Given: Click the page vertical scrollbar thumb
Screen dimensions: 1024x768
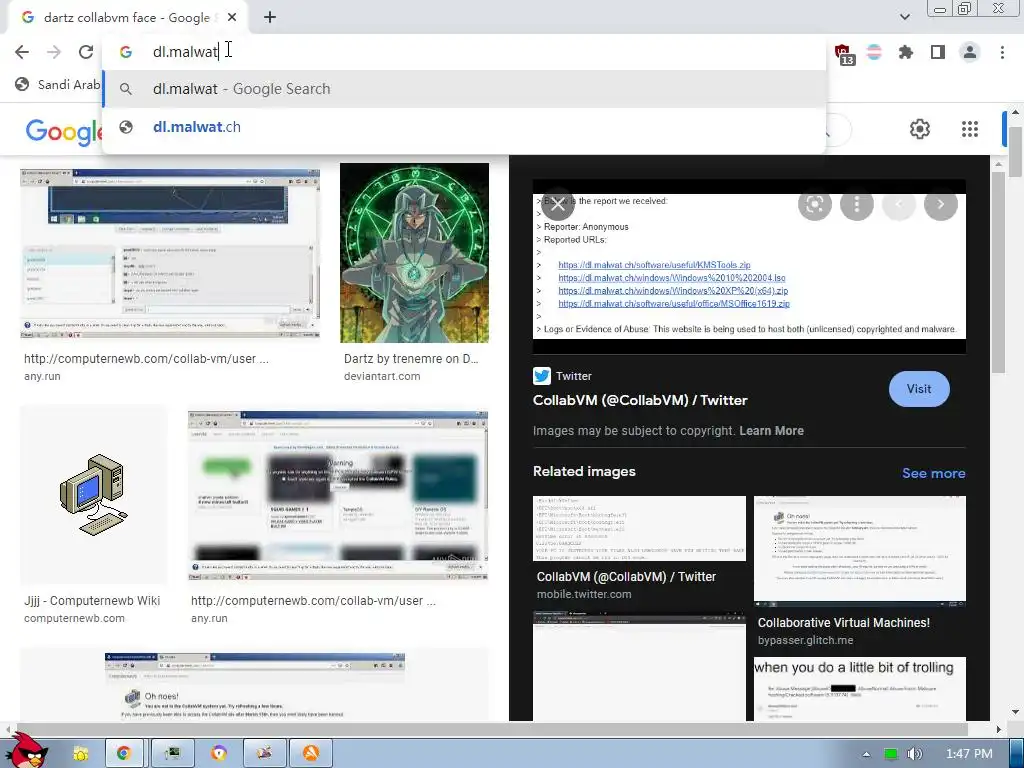Looking at the screenshot, I should click(x=1016, y=152).
